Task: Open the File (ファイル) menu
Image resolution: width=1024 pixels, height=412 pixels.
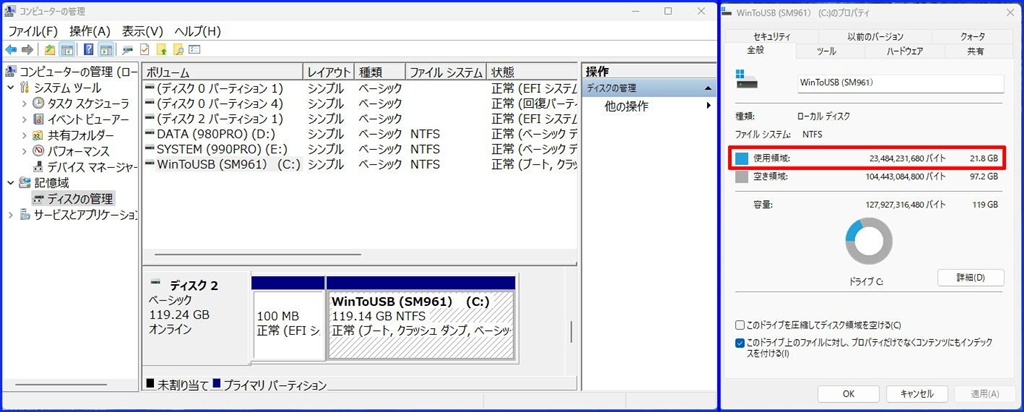Action: pyautogui.click(x=33, y=31)
